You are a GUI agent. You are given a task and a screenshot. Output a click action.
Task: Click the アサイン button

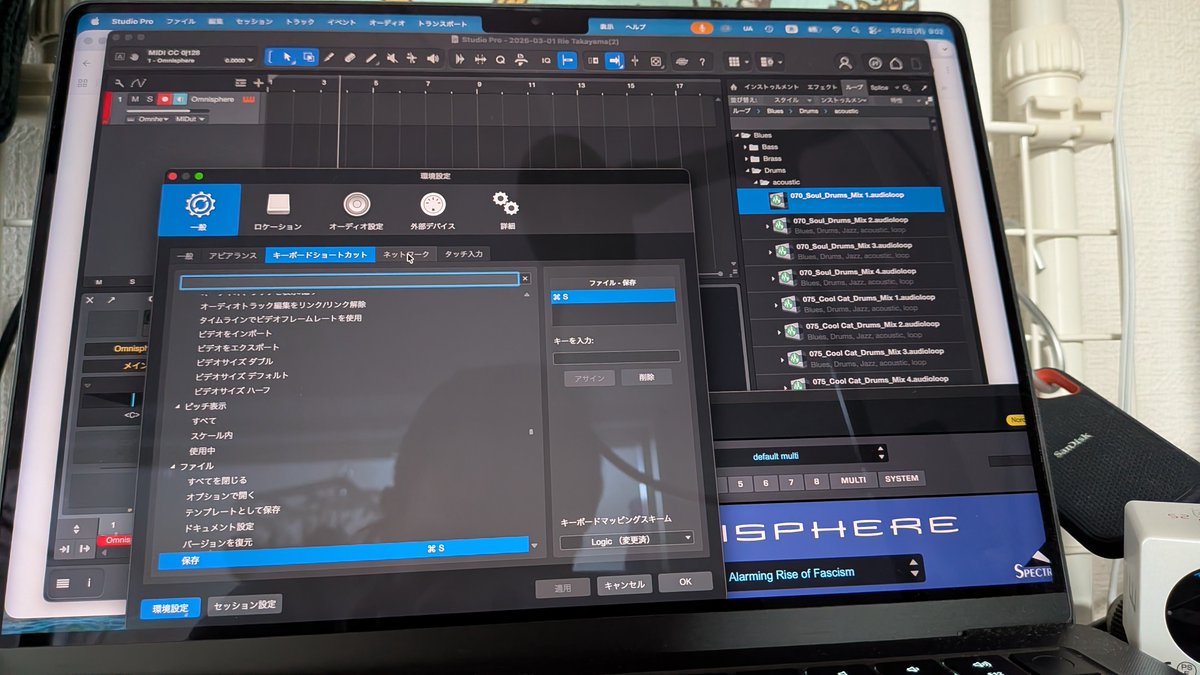point(589,378)
